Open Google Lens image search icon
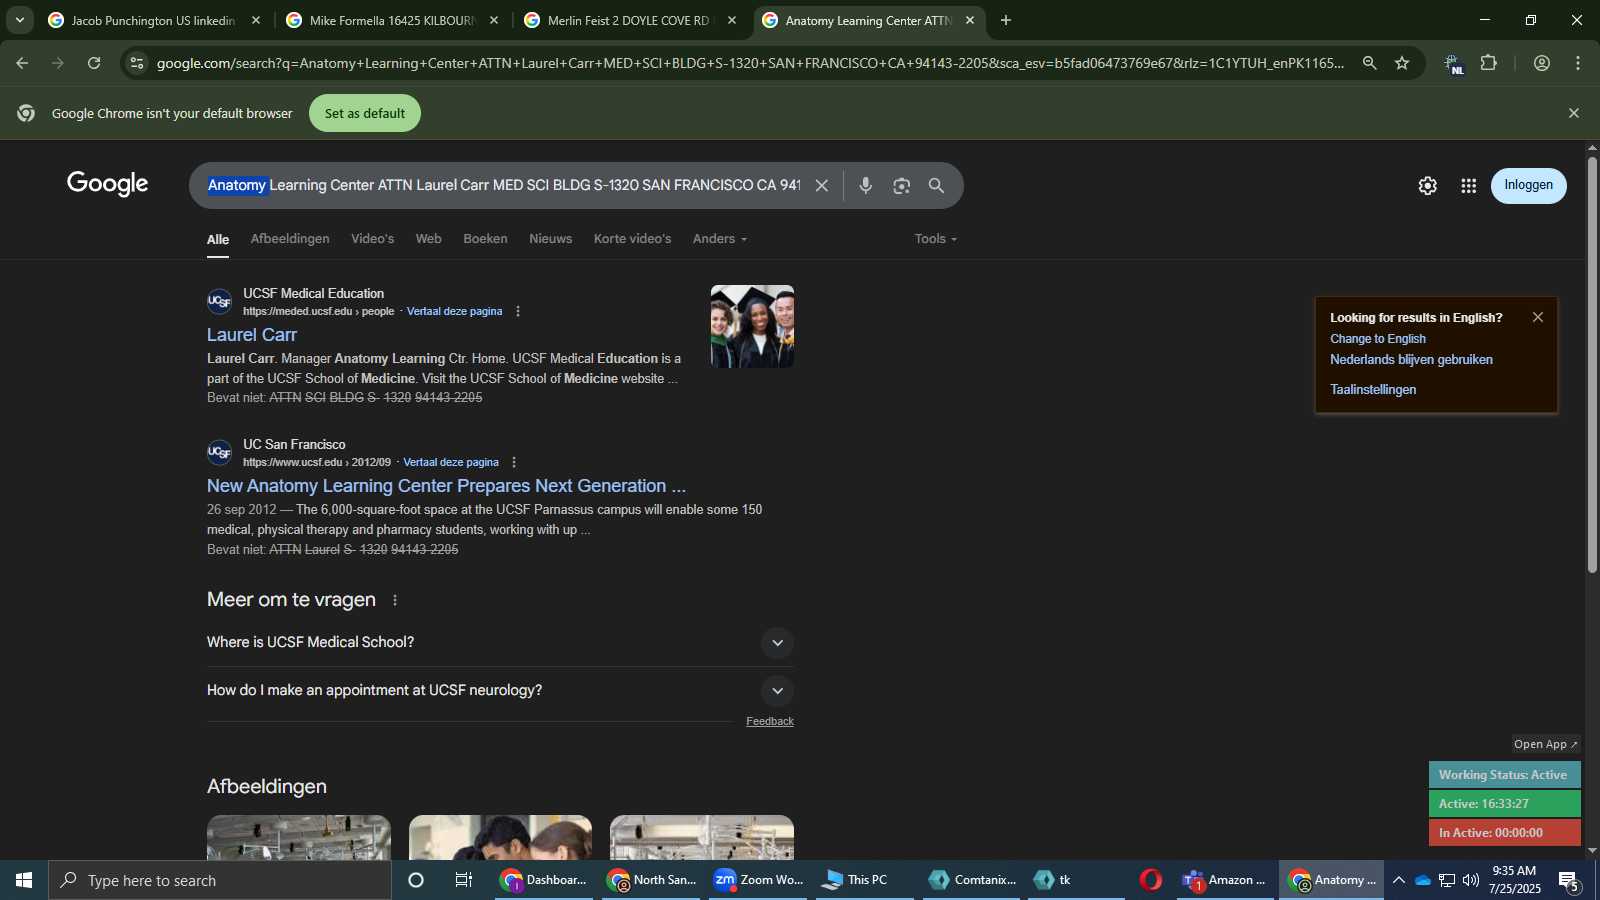This screenshot has width=1600, height=900. click(x=901, y=186)
